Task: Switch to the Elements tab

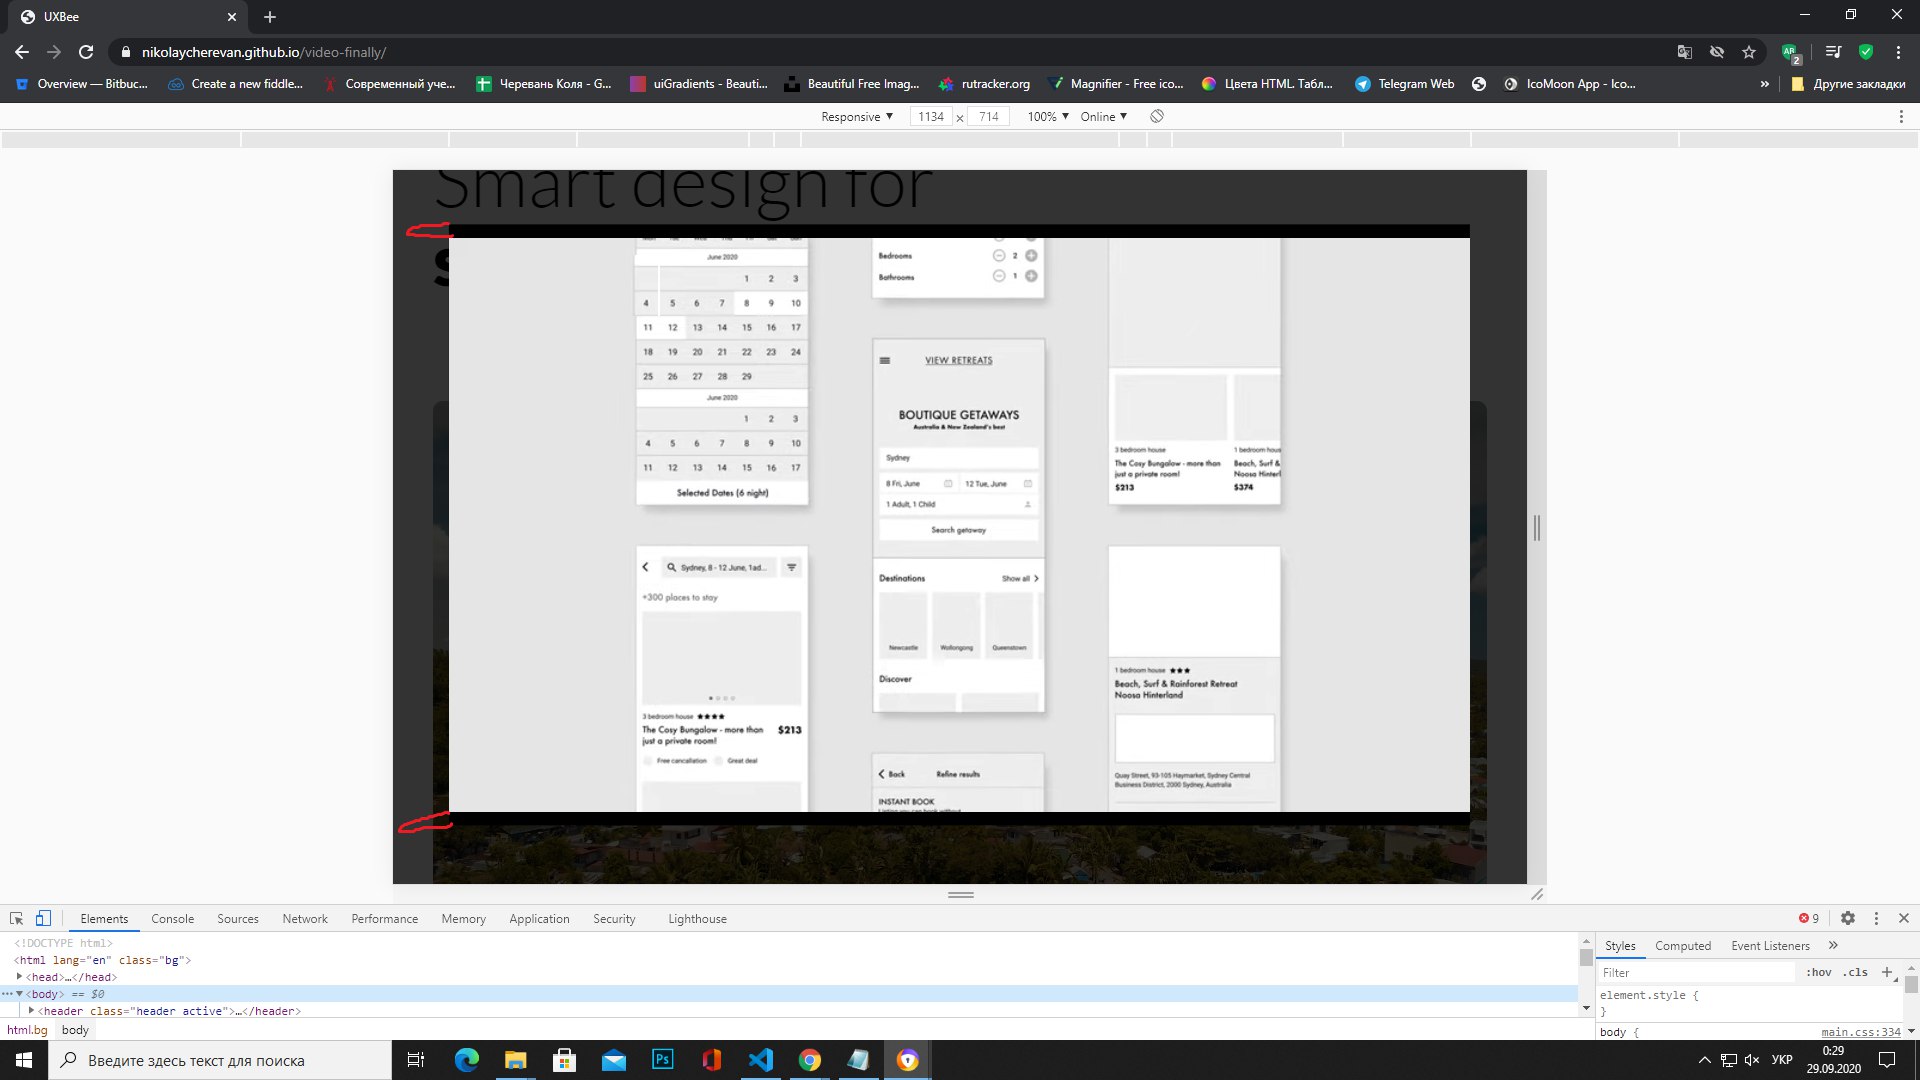Action: click(104, 919)
